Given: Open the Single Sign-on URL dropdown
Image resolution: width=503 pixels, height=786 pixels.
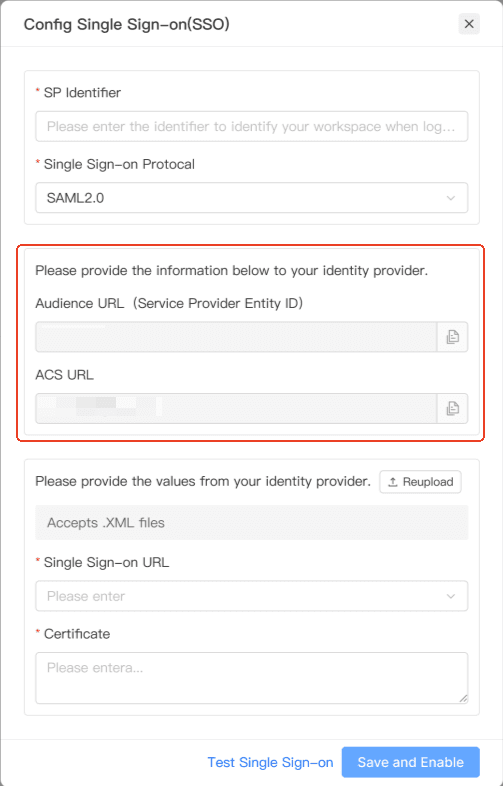Looking at the screenshot, I should click(x=251, y=596).
